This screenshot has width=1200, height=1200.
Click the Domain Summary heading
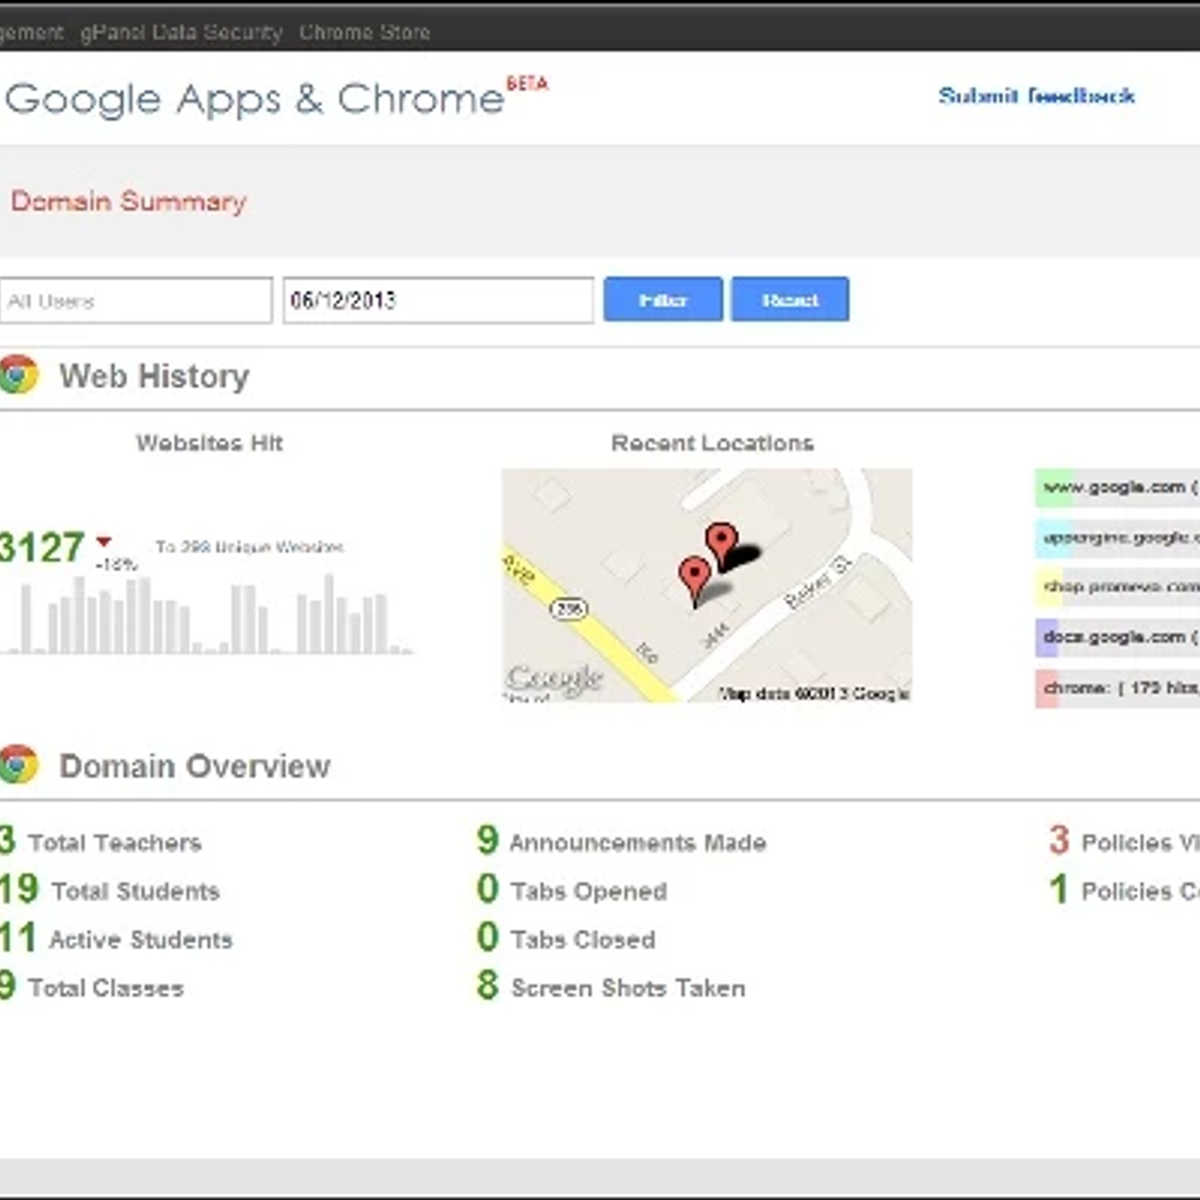point(128,201)
